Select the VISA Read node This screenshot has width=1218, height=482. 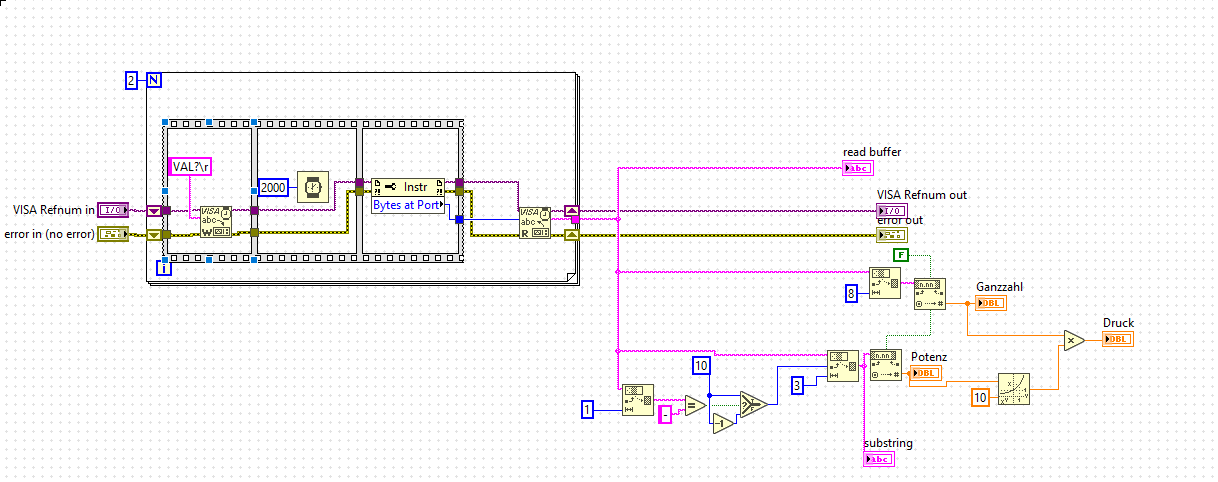533,222
